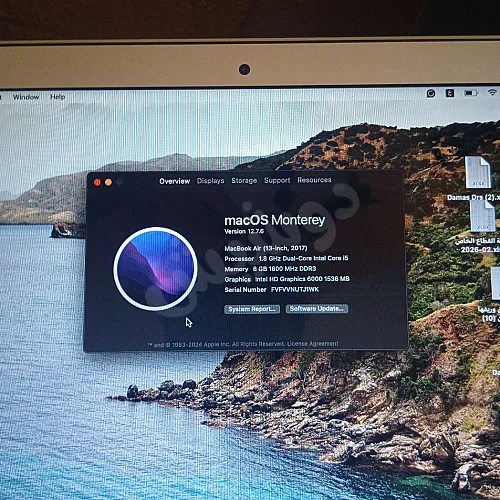Click the Version 12.7.6 text

[x=244, y=231]
